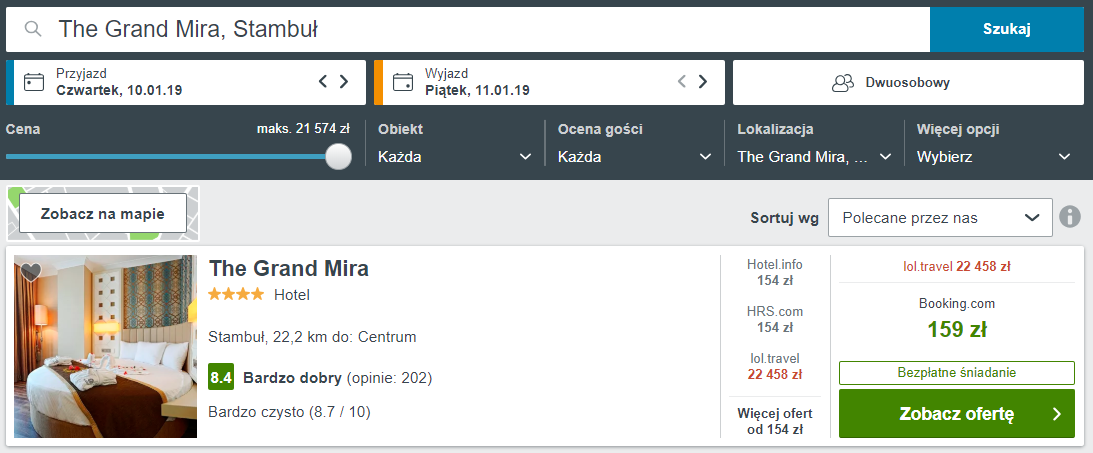Advance check-in date with next arrow
The image size is (1093, 453).
coord(344,82)
